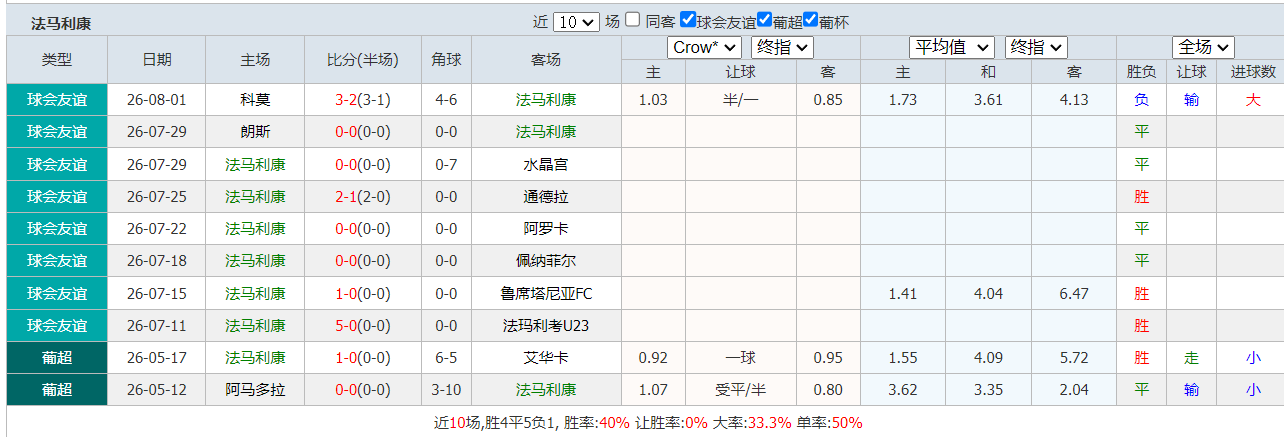Click the 类型 column header
Image resolution: width=1284 pixels, height=437 pixels.
tap(57, 59)
